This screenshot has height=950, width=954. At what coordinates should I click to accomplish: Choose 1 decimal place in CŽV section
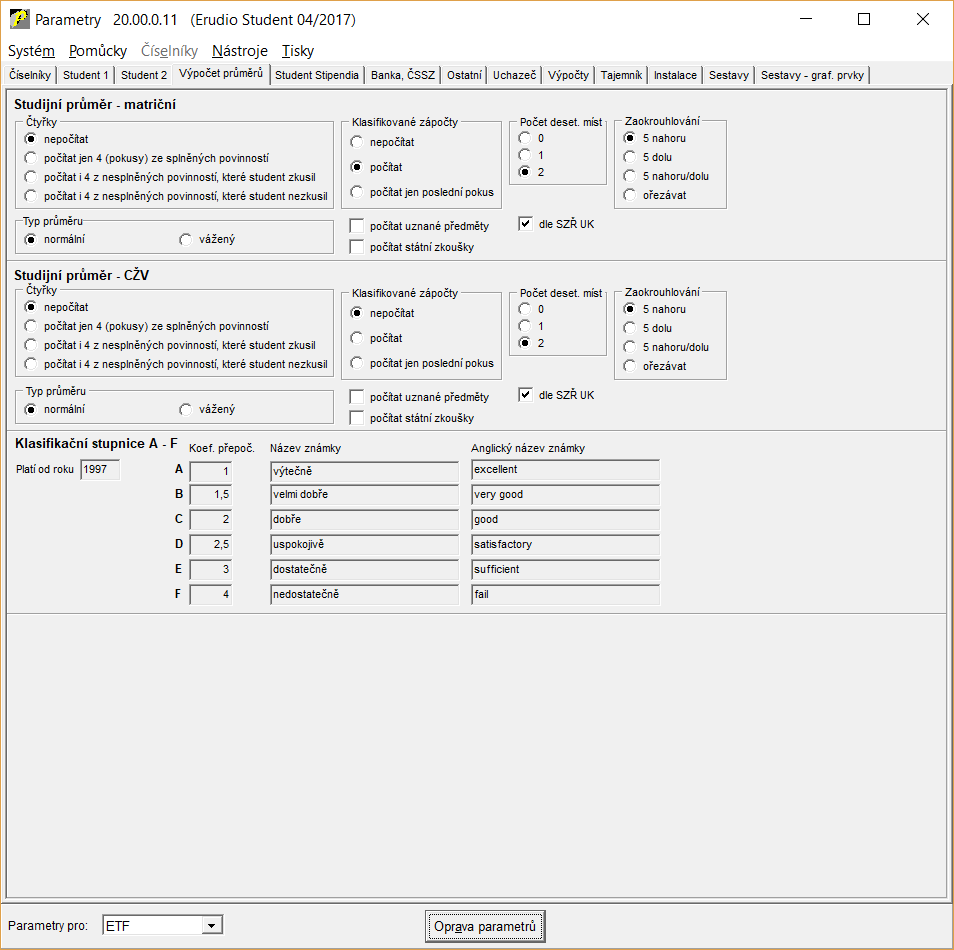point(525,326)
